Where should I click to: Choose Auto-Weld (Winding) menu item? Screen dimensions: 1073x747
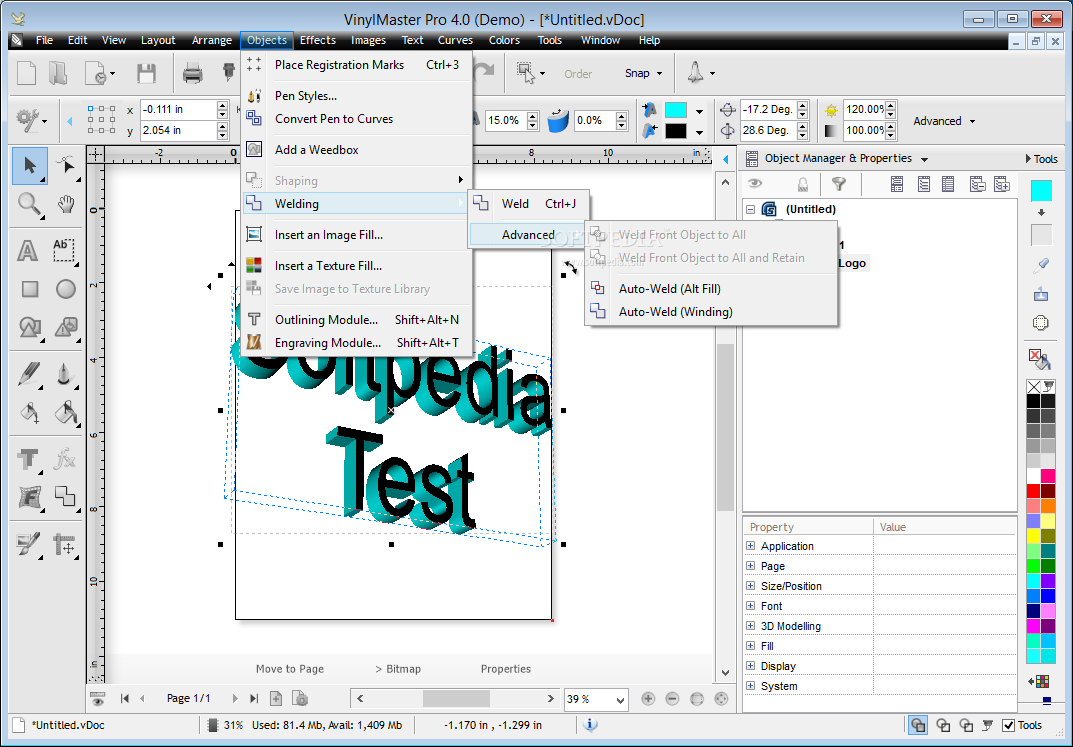coord(711,312)
